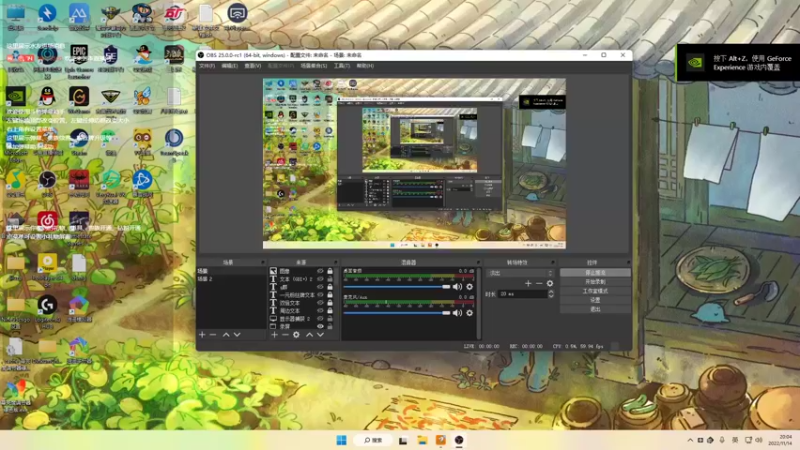The height and width of the screenshot is (450, 800).
Task: Pop out the Audio Mixer dock panel
Action: (478, 262)
